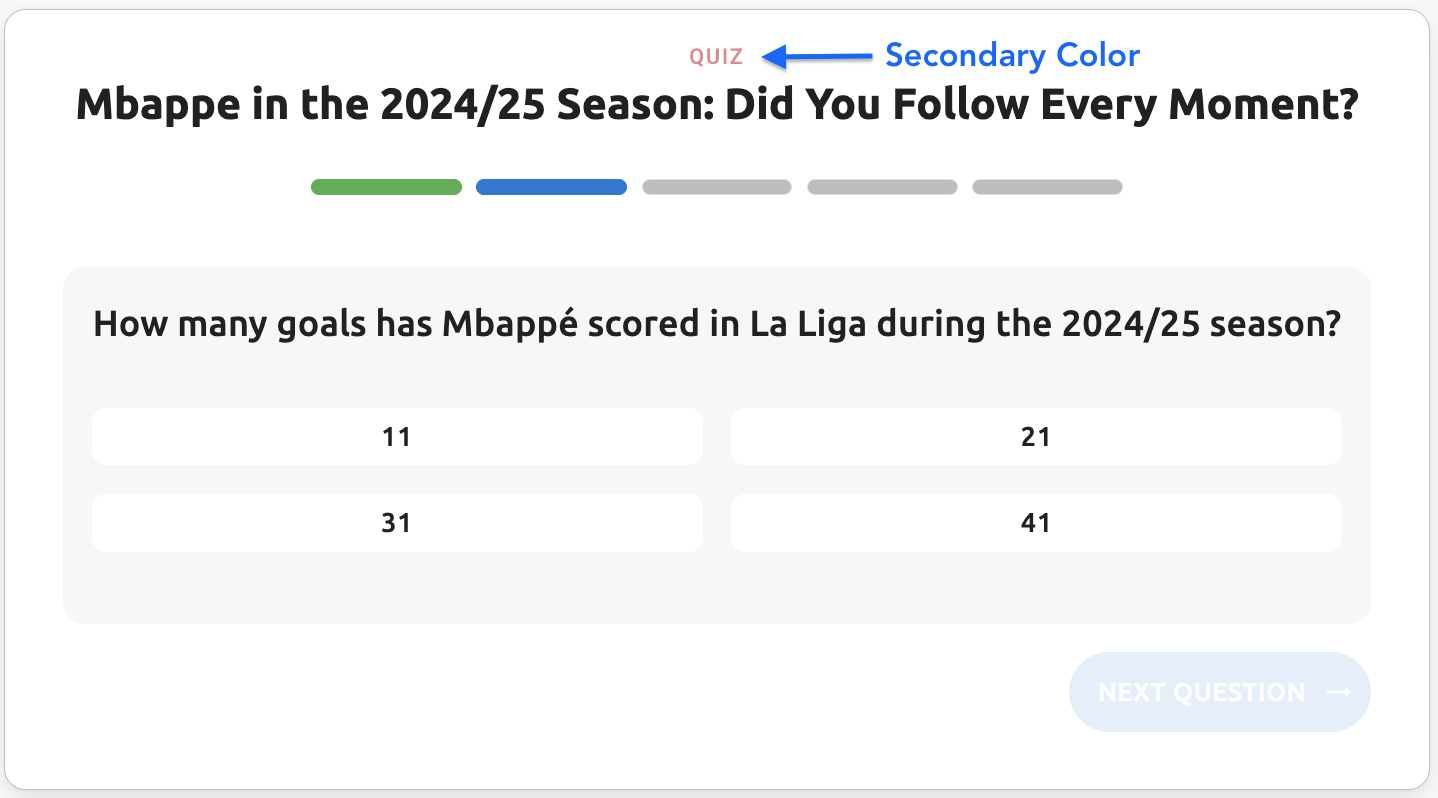Click the arrow icon on Next Question
The image size is (1438, 798).
(1339, 692)
